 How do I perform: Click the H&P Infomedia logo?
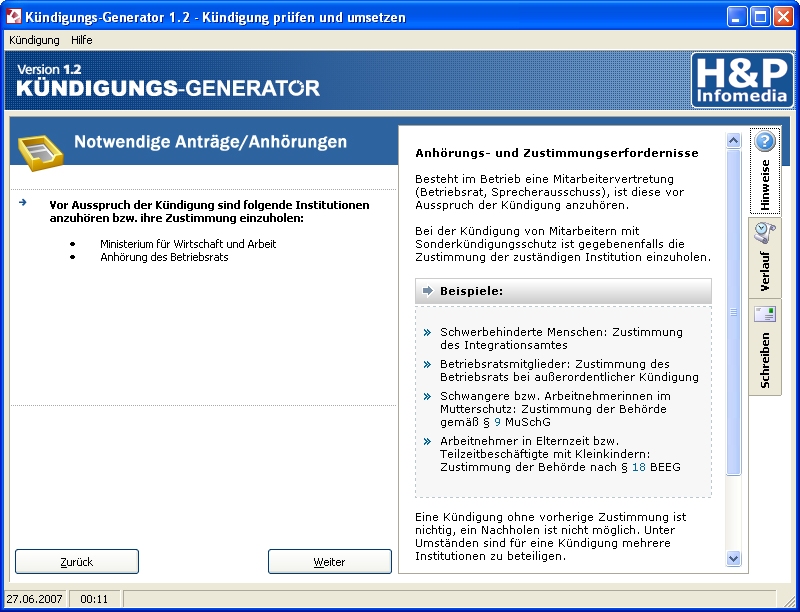[x=742, y=80]
